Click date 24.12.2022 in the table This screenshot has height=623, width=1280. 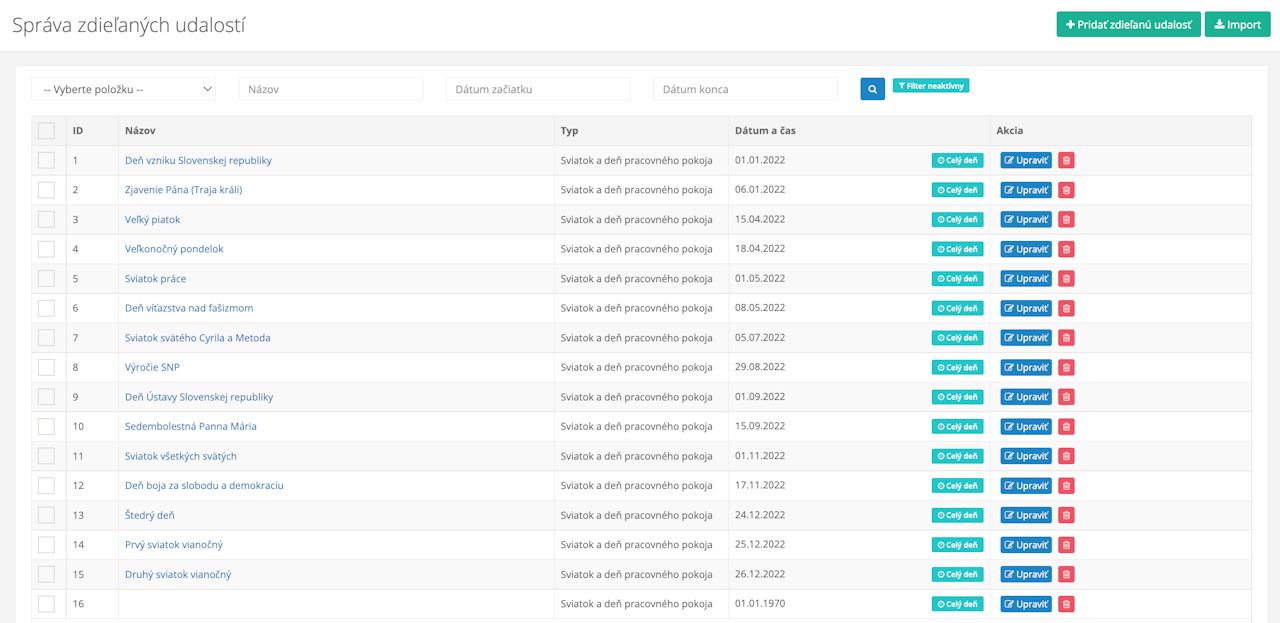point(760,515)
